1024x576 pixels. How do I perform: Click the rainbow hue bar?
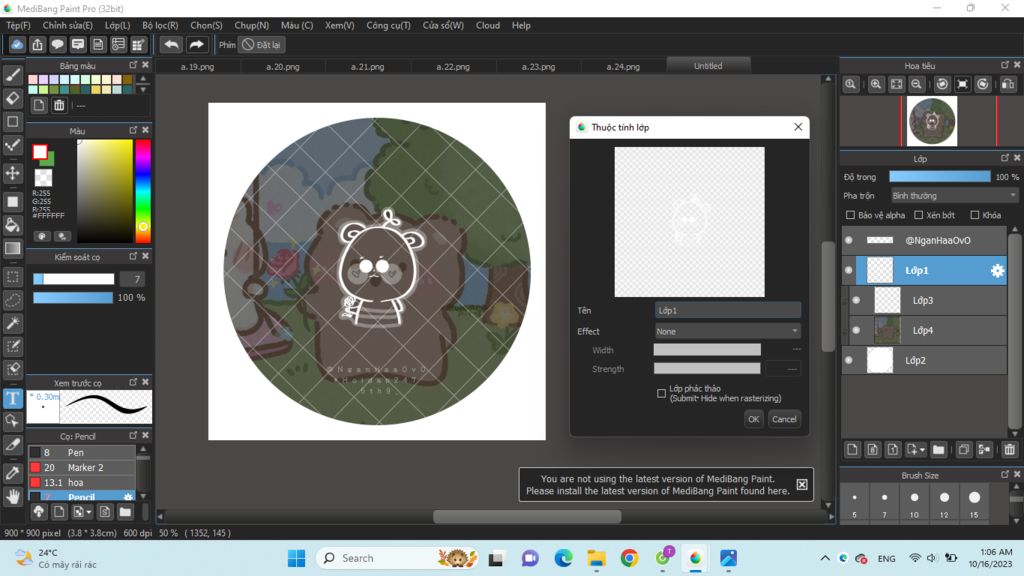[143, 189]
